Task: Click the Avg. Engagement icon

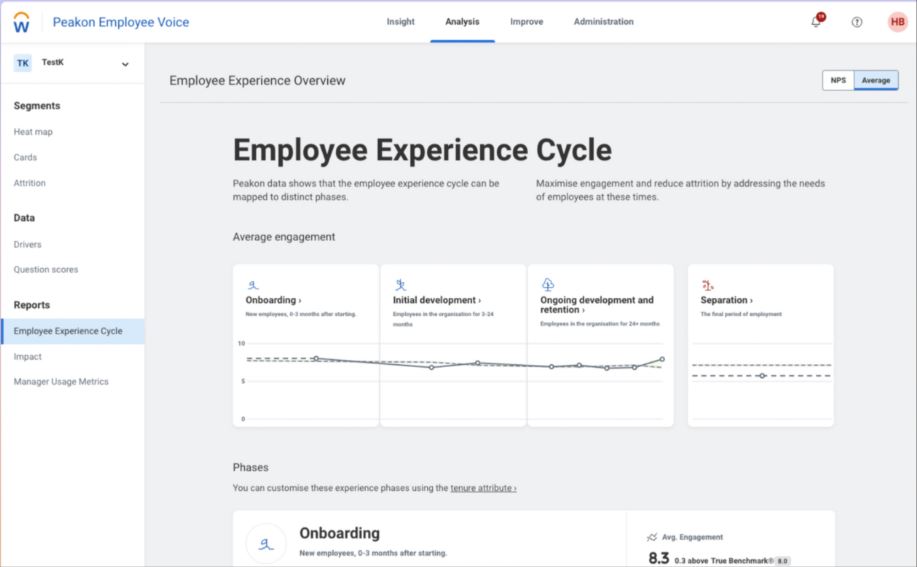Action: click(x=652, y=537)
